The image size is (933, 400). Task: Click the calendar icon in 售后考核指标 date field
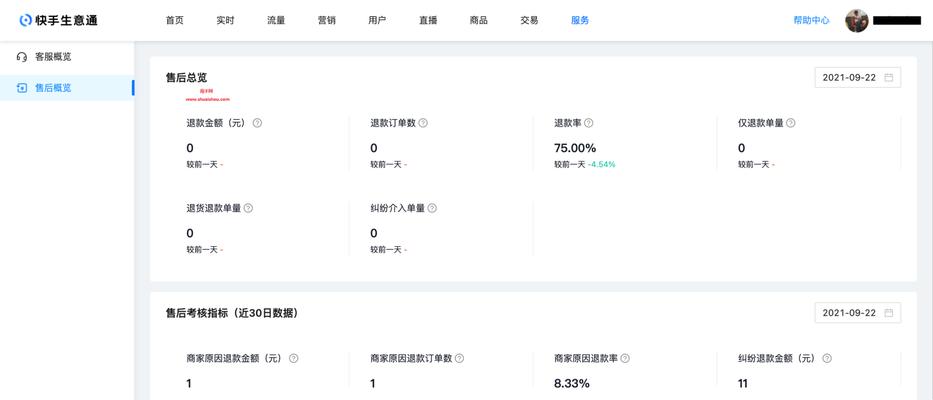pos(889,312)
